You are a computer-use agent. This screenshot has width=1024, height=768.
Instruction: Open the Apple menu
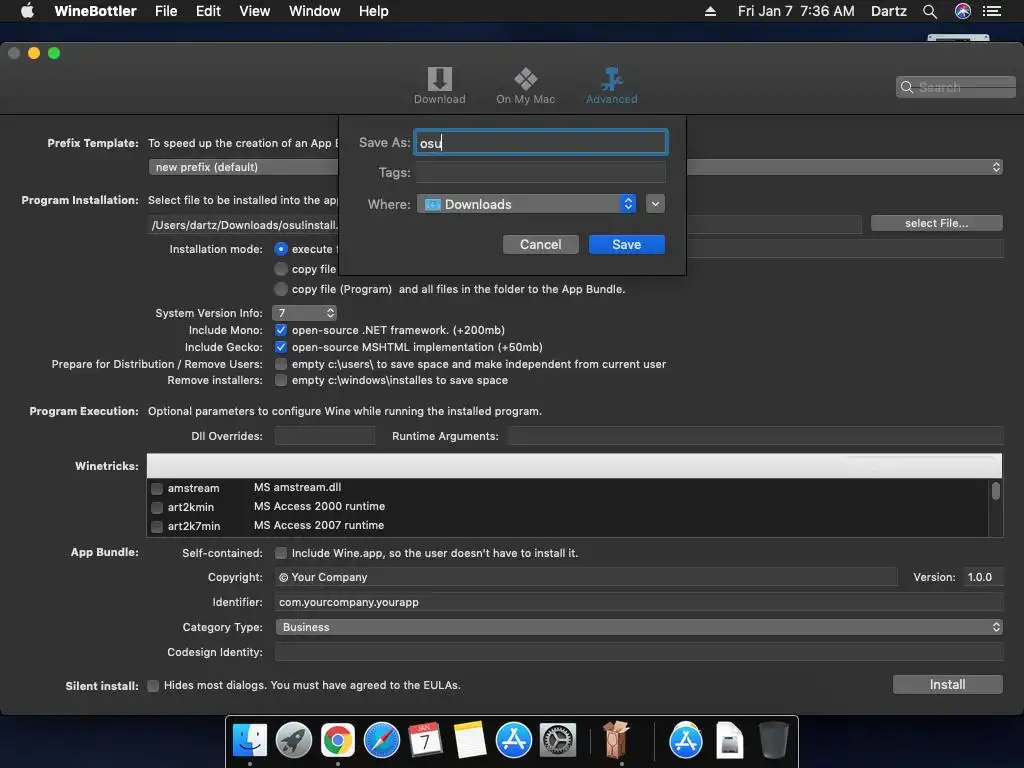click(27, 11)
